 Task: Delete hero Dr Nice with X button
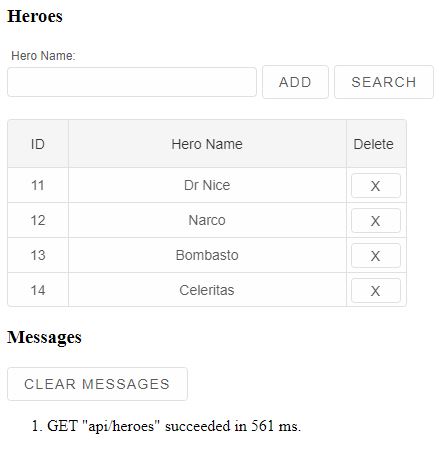tap(376, 186)
